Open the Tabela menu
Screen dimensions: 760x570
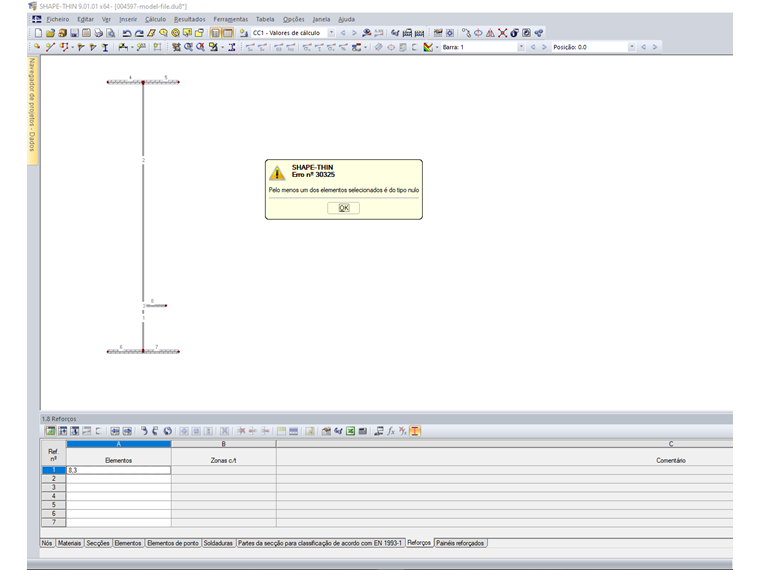pyautogui.click(x=265, y=19)
